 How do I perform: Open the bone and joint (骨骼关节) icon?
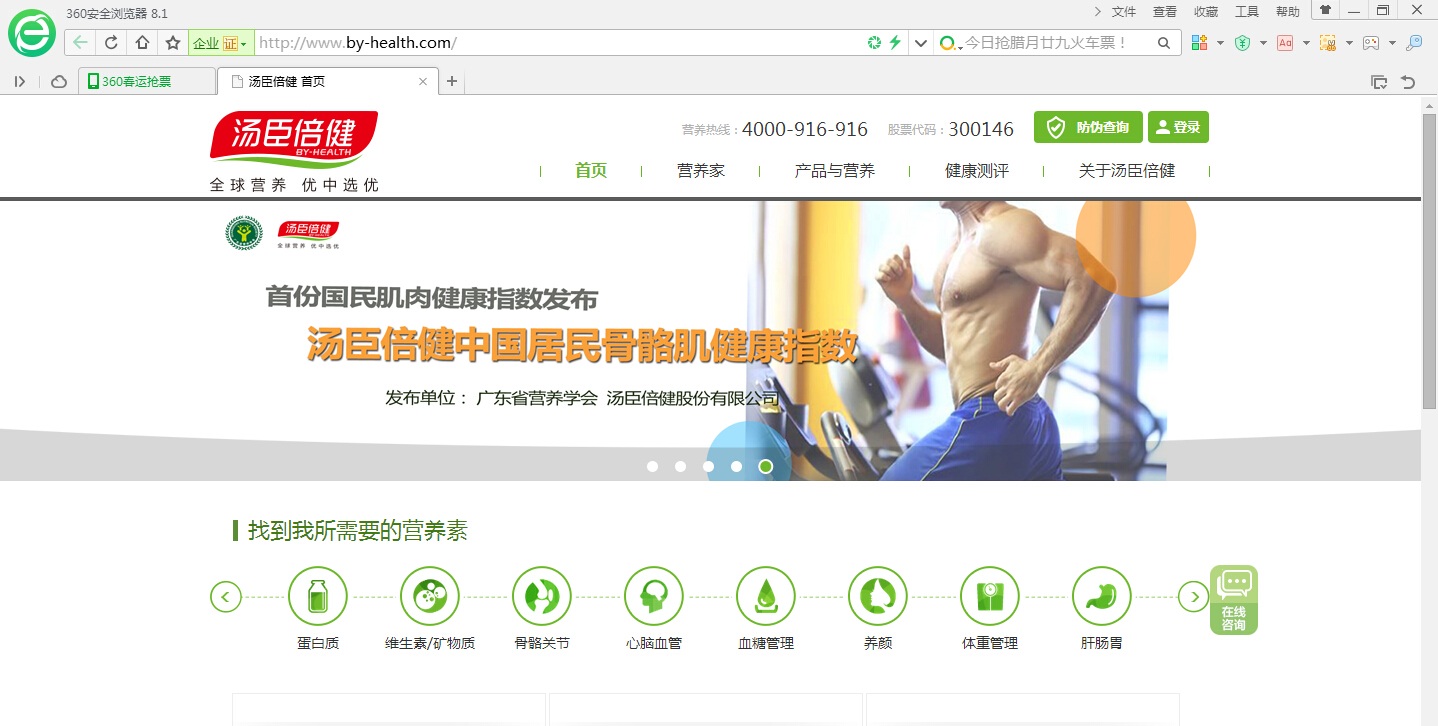click(x=542, y=597)
